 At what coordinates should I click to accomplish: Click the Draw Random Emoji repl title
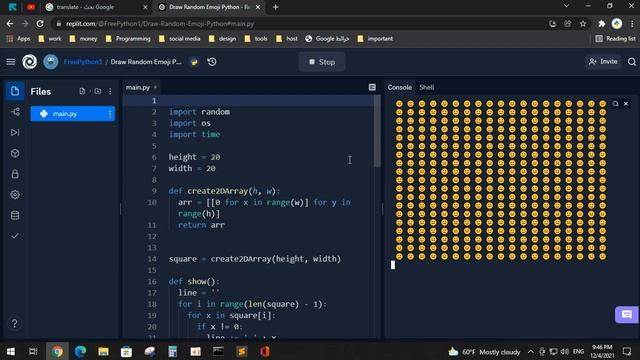tap(146, 62)
